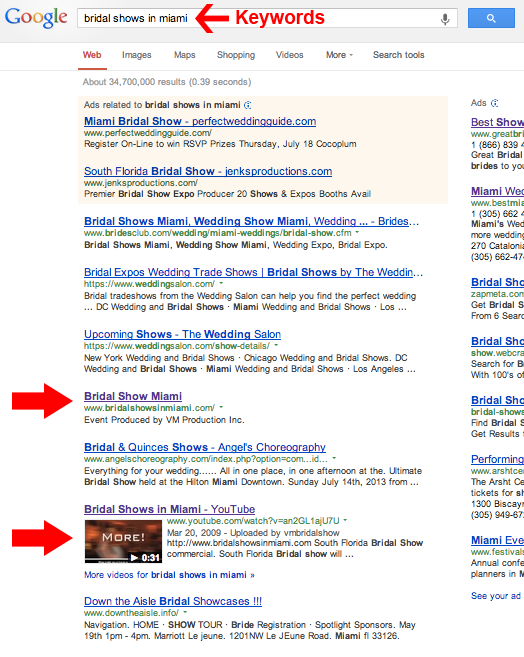Image resolution: width=524 pixels, height=657 pixels.
Task: Open the Performing sidebar ad link
Action: point(497,459)
